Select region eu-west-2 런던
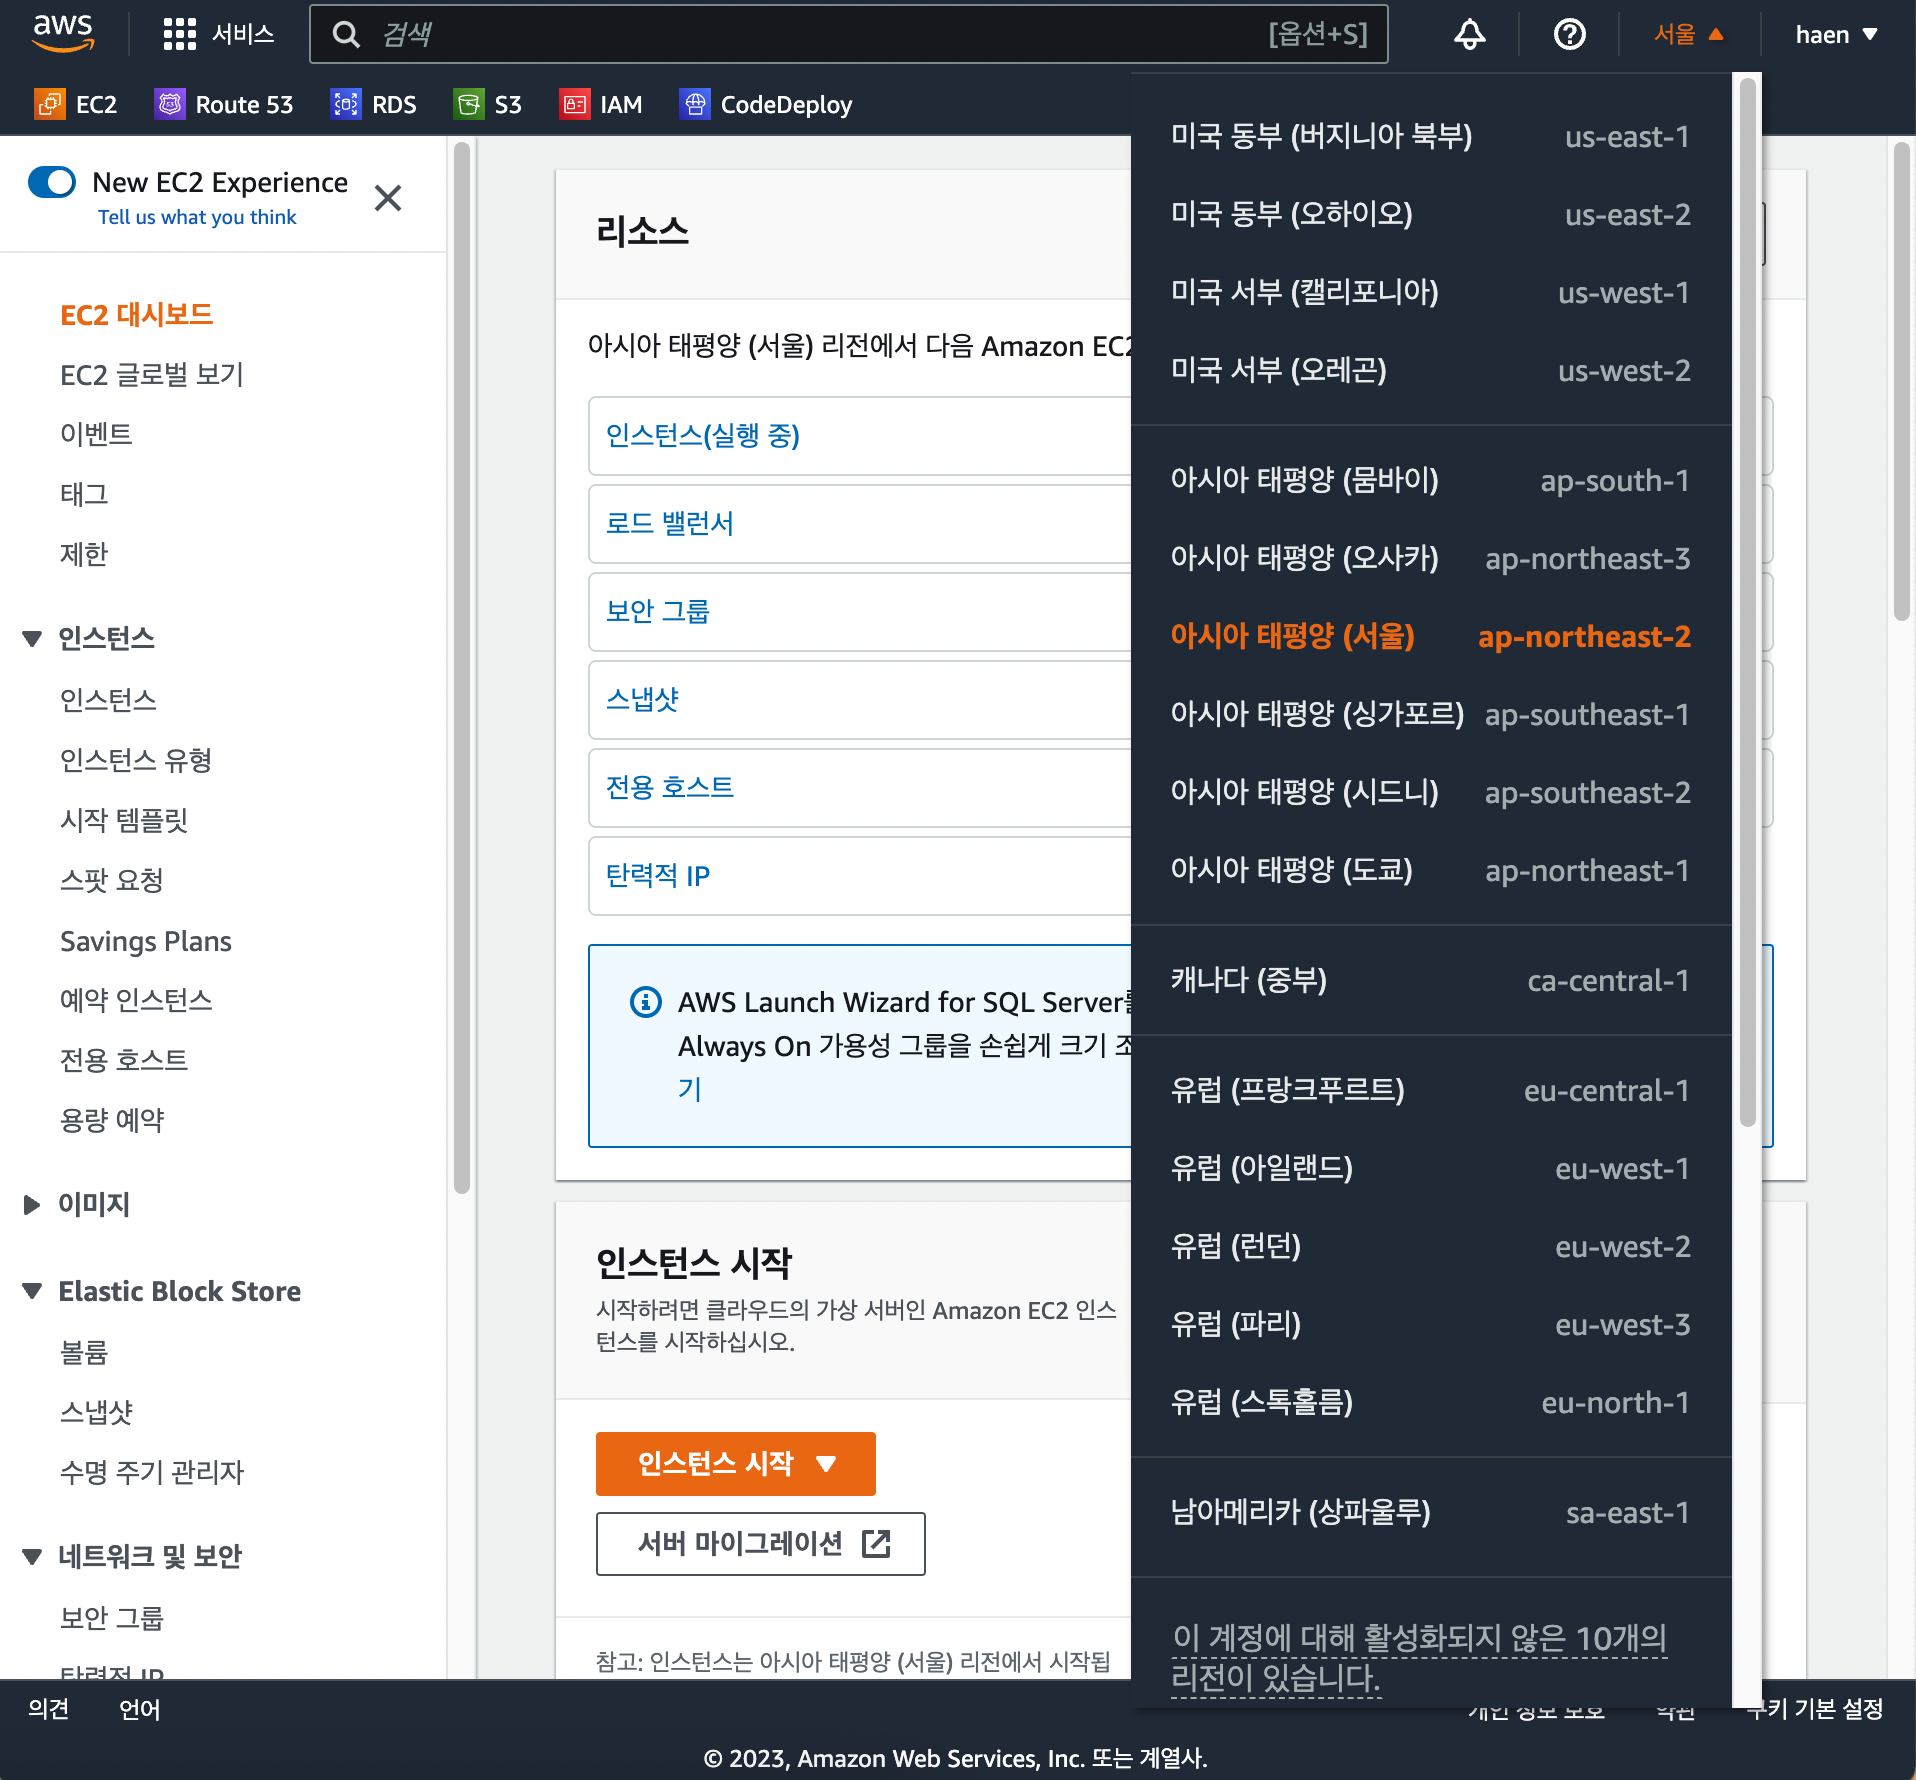Screen dimensions: 1916x1780 coord(1431,1246)
